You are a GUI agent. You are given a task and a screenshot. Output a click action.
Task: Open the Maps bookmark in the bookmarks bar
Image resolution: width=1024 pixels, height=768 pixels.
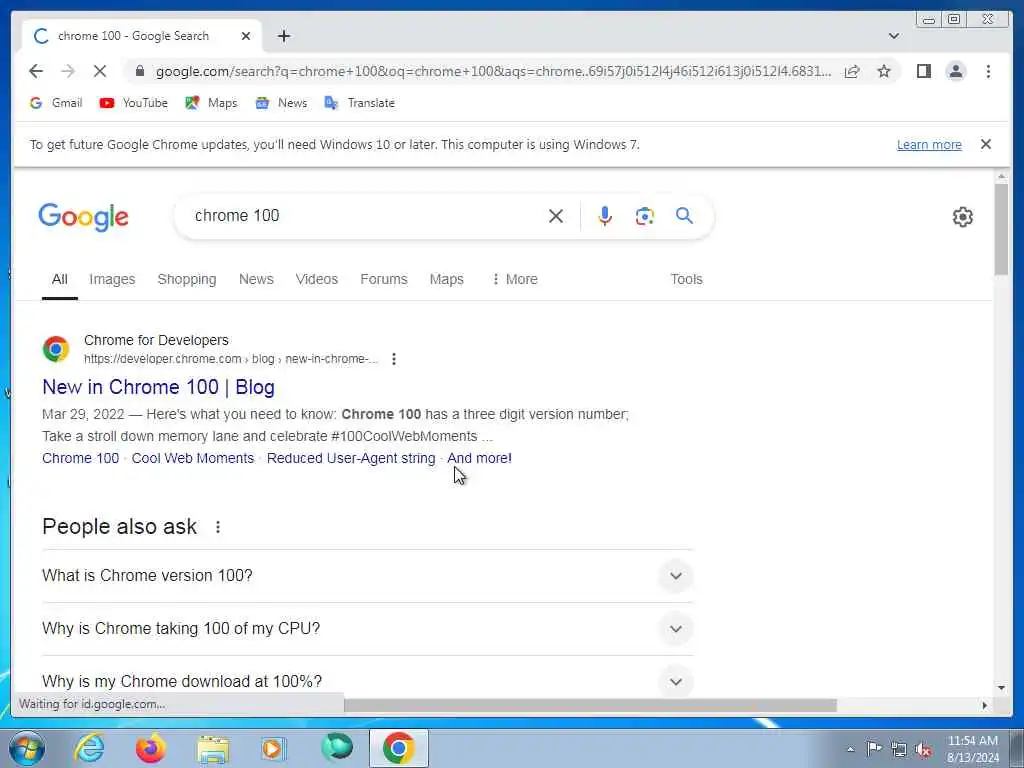click(211, 103)
